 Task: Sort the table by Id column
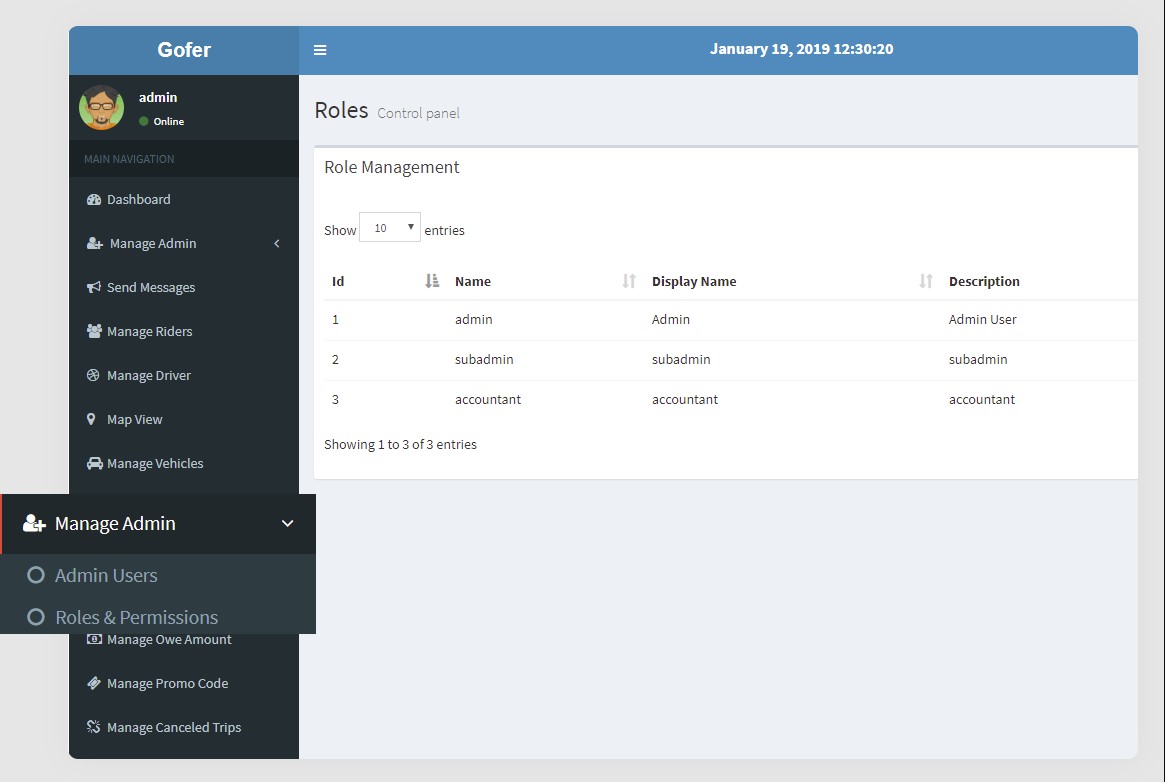coord(337,281)
